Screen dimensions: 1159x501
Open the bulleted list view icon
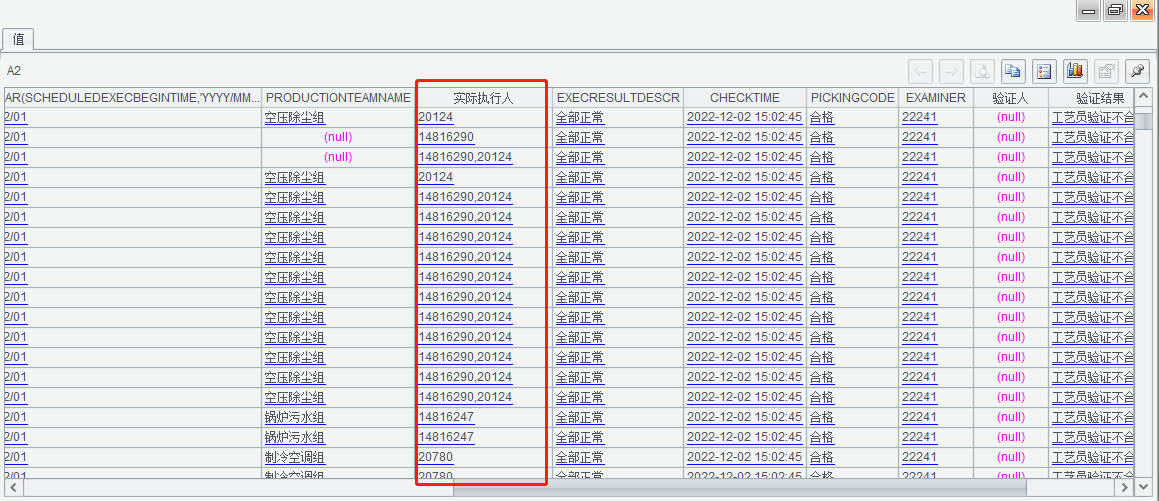pyautogui.click(x=1044, y=71)
